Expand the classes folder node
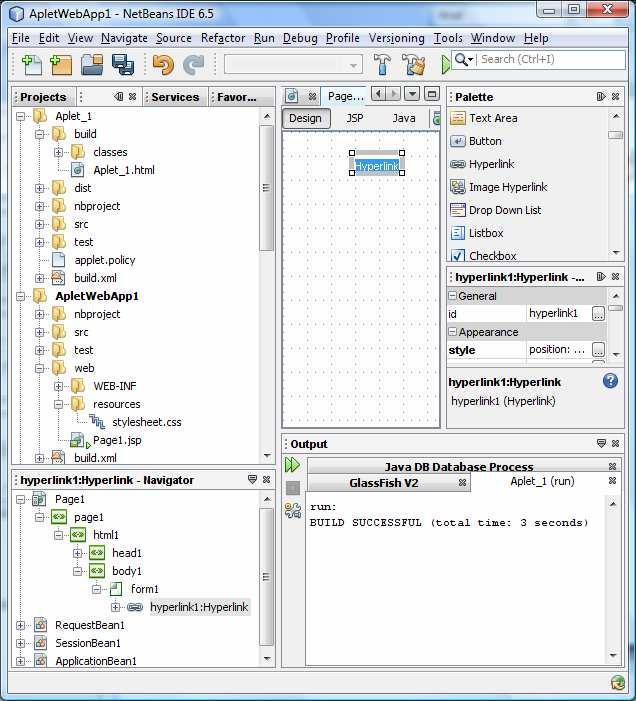 coord(58,152)
